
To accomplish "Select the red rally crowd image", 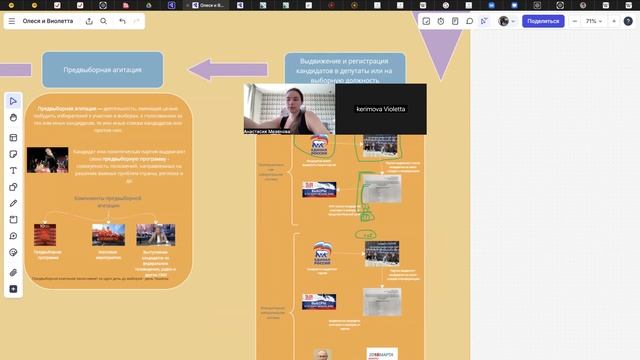I will coord(109,235).
